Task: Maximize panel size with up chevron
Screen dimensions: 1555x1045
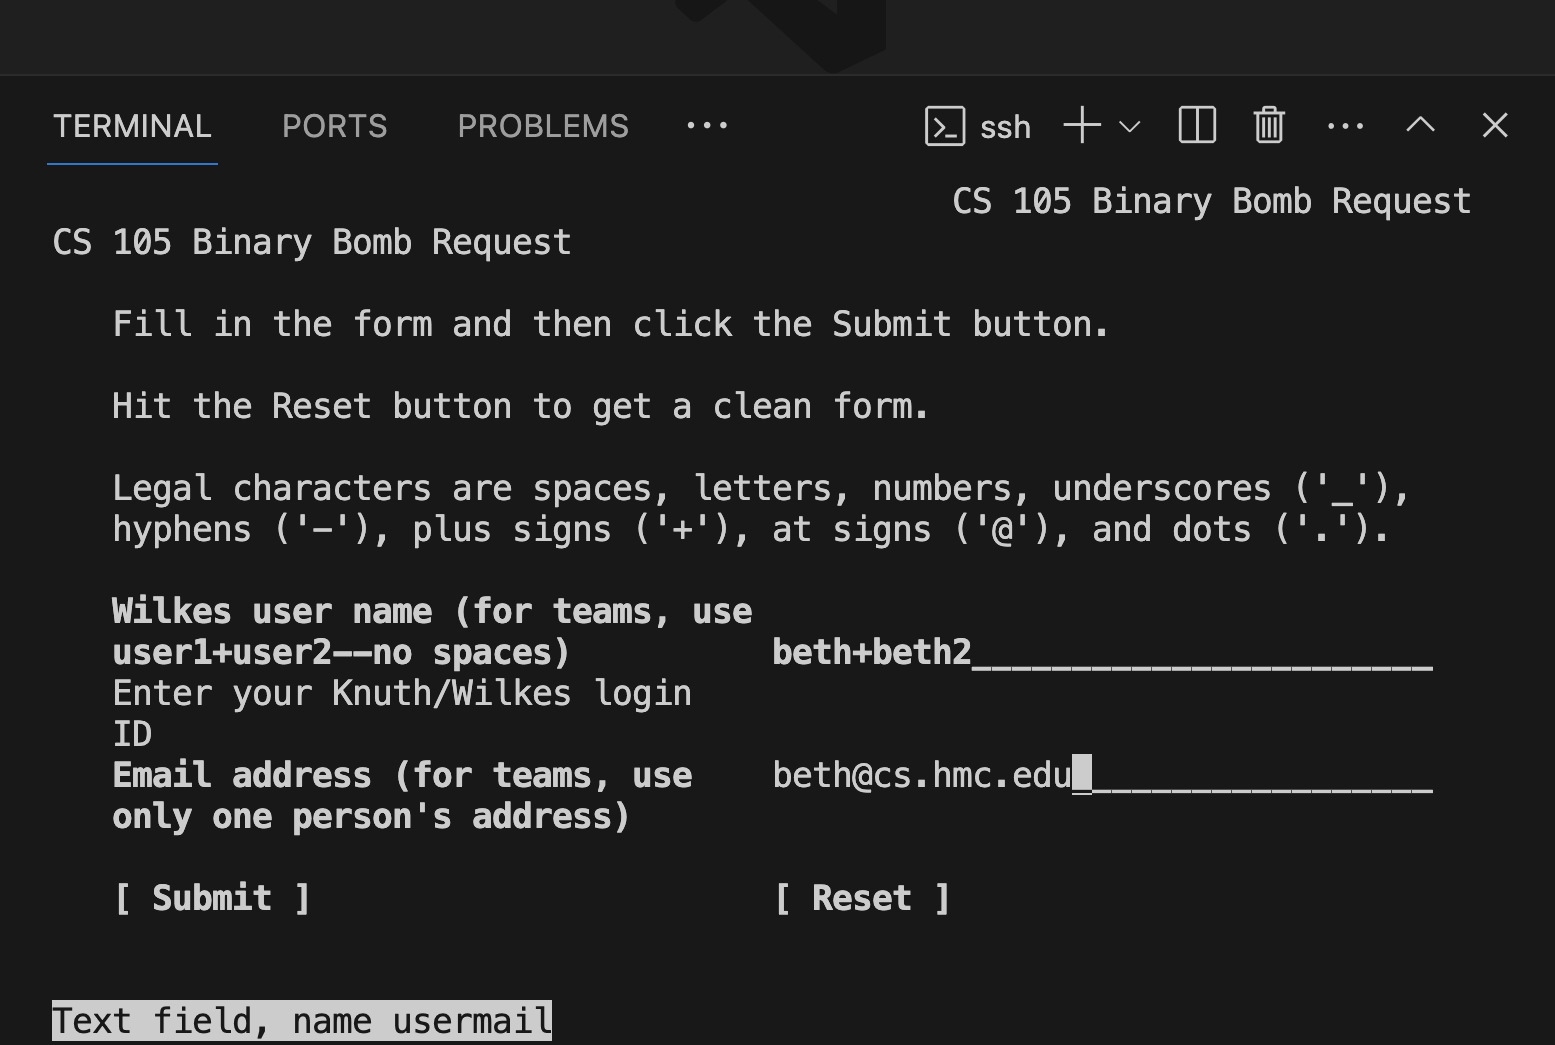Action: pos(1420,126)
